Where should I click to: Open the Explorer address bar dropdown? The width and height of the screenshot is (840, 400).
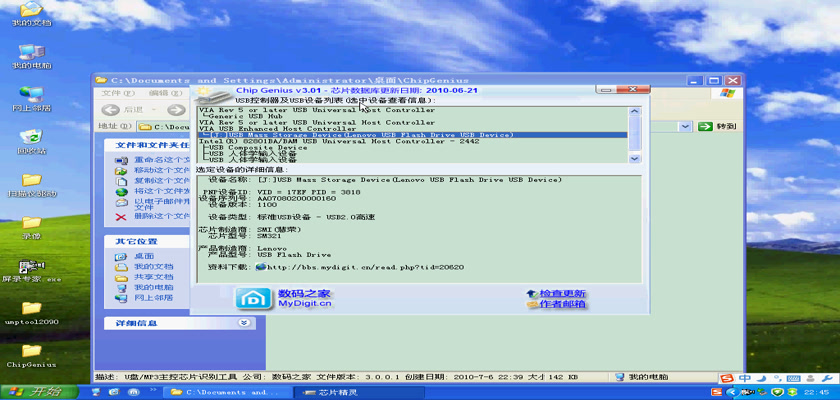point(685,126)
